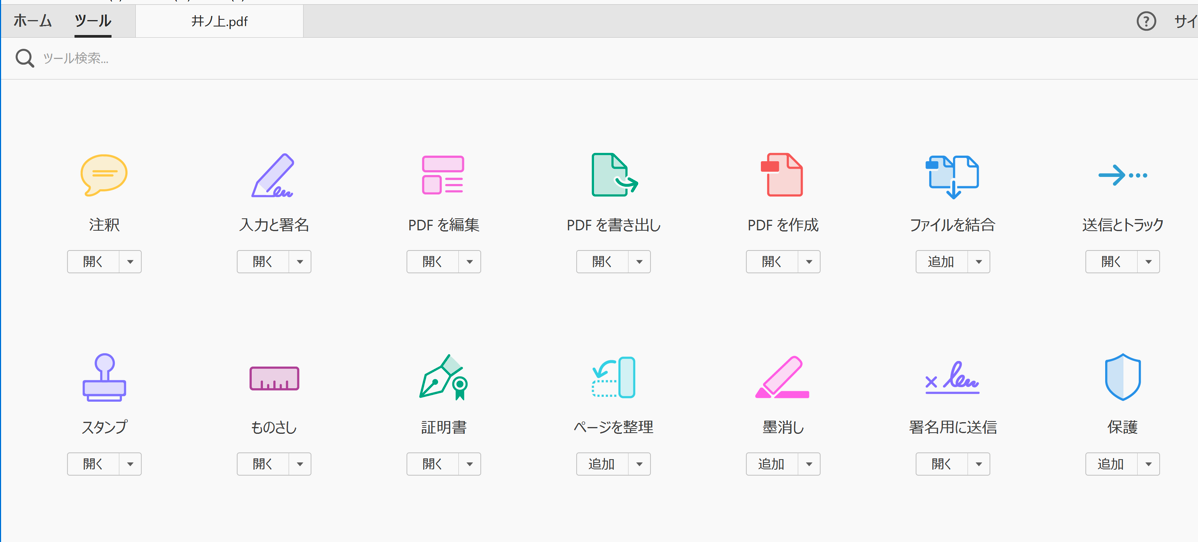Viewport: 1198px width, 542px height.
Task: Expand dropdown arrow beside 送信とトラック 開く
Action: coord(1148,261)
